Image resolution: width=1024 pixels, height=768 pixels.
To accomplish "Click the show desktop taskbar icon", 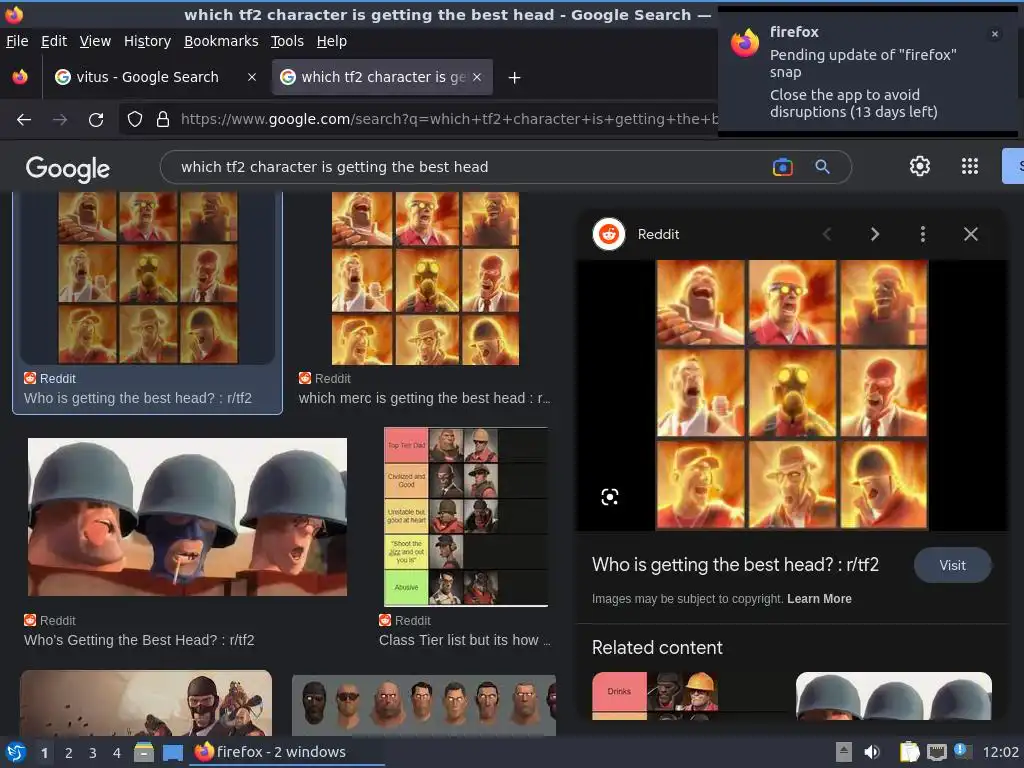I will click(172, 752).
